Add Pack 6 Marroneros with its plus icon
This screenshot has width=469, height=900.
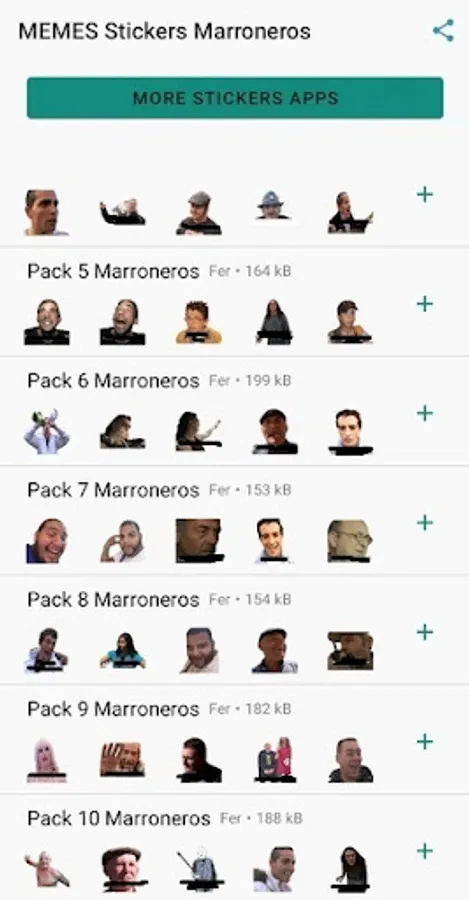coord(425,413)
